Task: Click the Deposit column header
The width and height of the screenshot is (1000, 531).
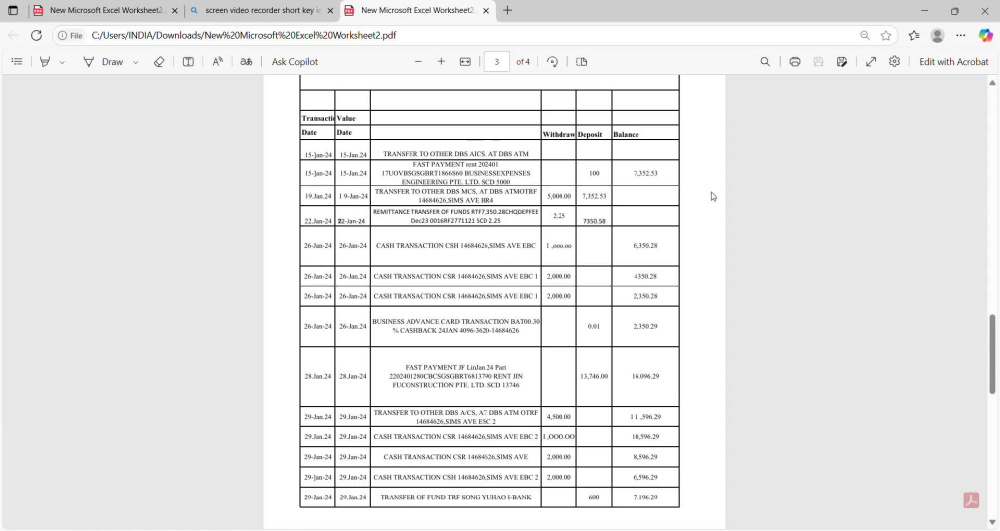Action: pos(590,135)
